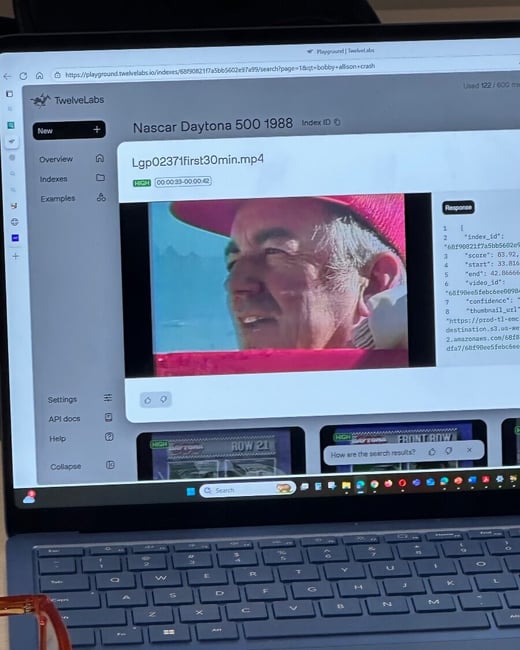Click the Windows taskbar Search box
The image size is (520, 650).
tap(248, 490)
